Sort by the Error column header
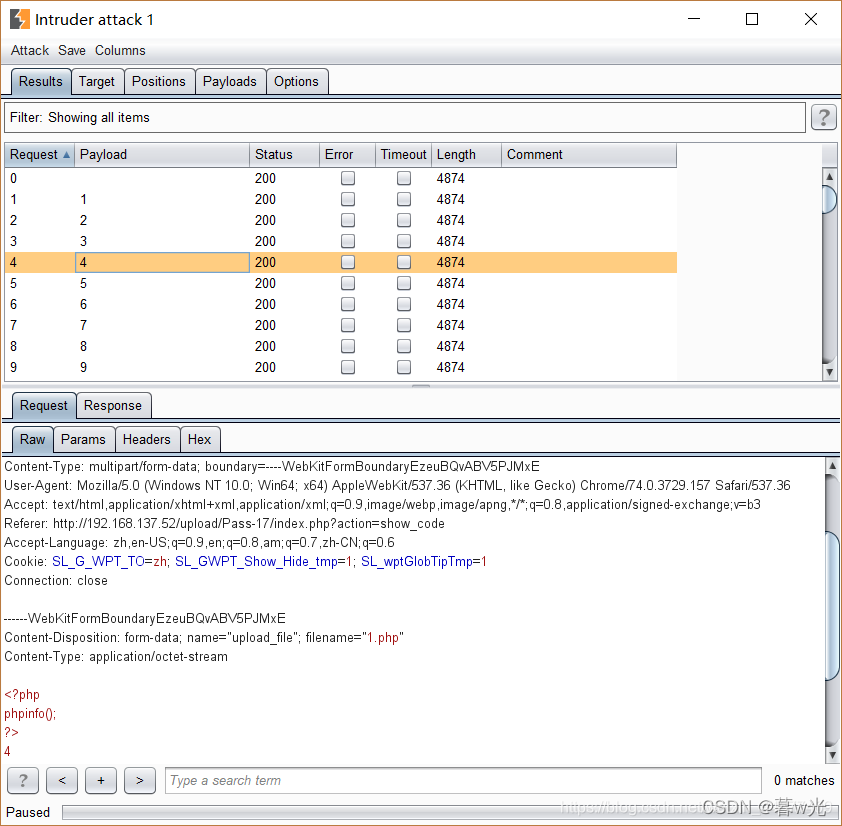This screenshot has width=842, height=826. tap(347, 155)
